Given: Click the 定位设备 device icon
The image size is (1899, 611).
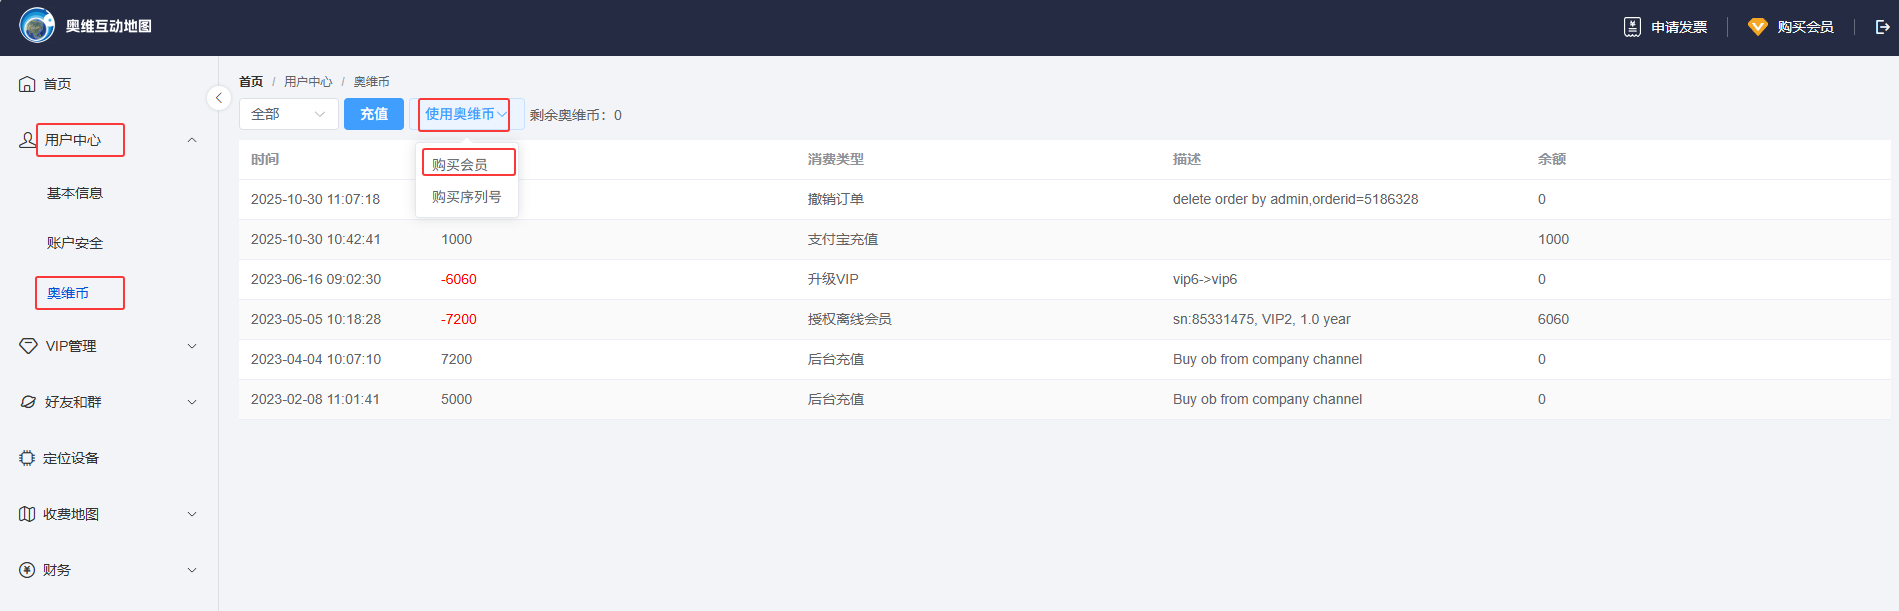Looking at the screenshot, I should 27,458.
